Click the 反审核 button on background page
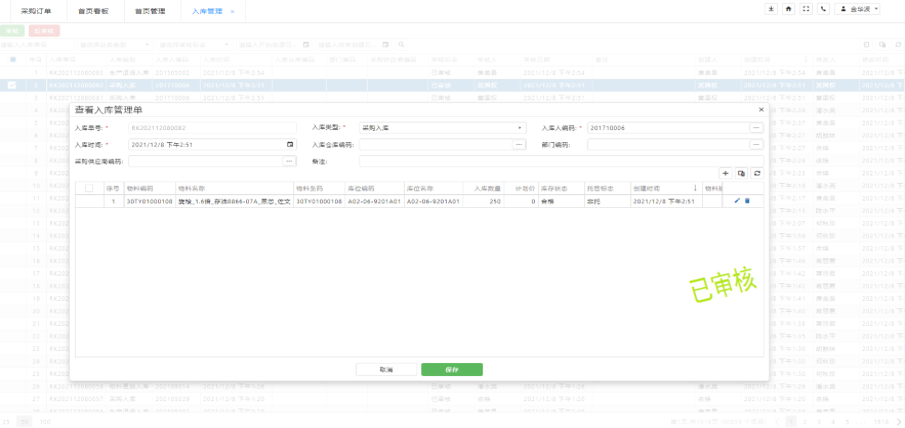Image resolution: width=905 pixels, height=428 pixels. [44, 31]
